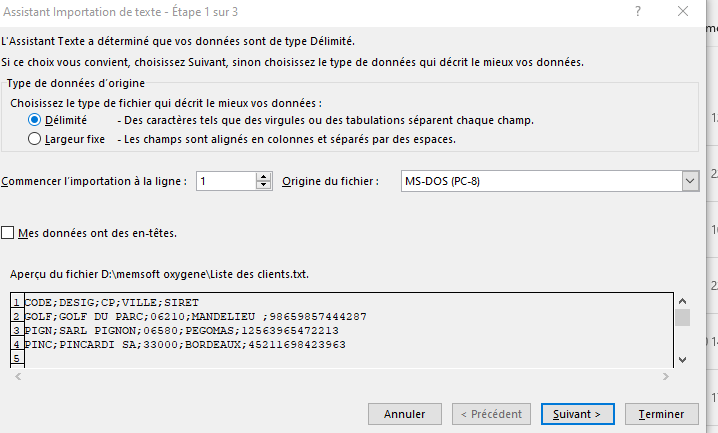The width and height of the screenshot is (718, 433).
Task: Enable 'Mes données ont des en-têtes' checkbox
Action: click(x=9, y=233)
